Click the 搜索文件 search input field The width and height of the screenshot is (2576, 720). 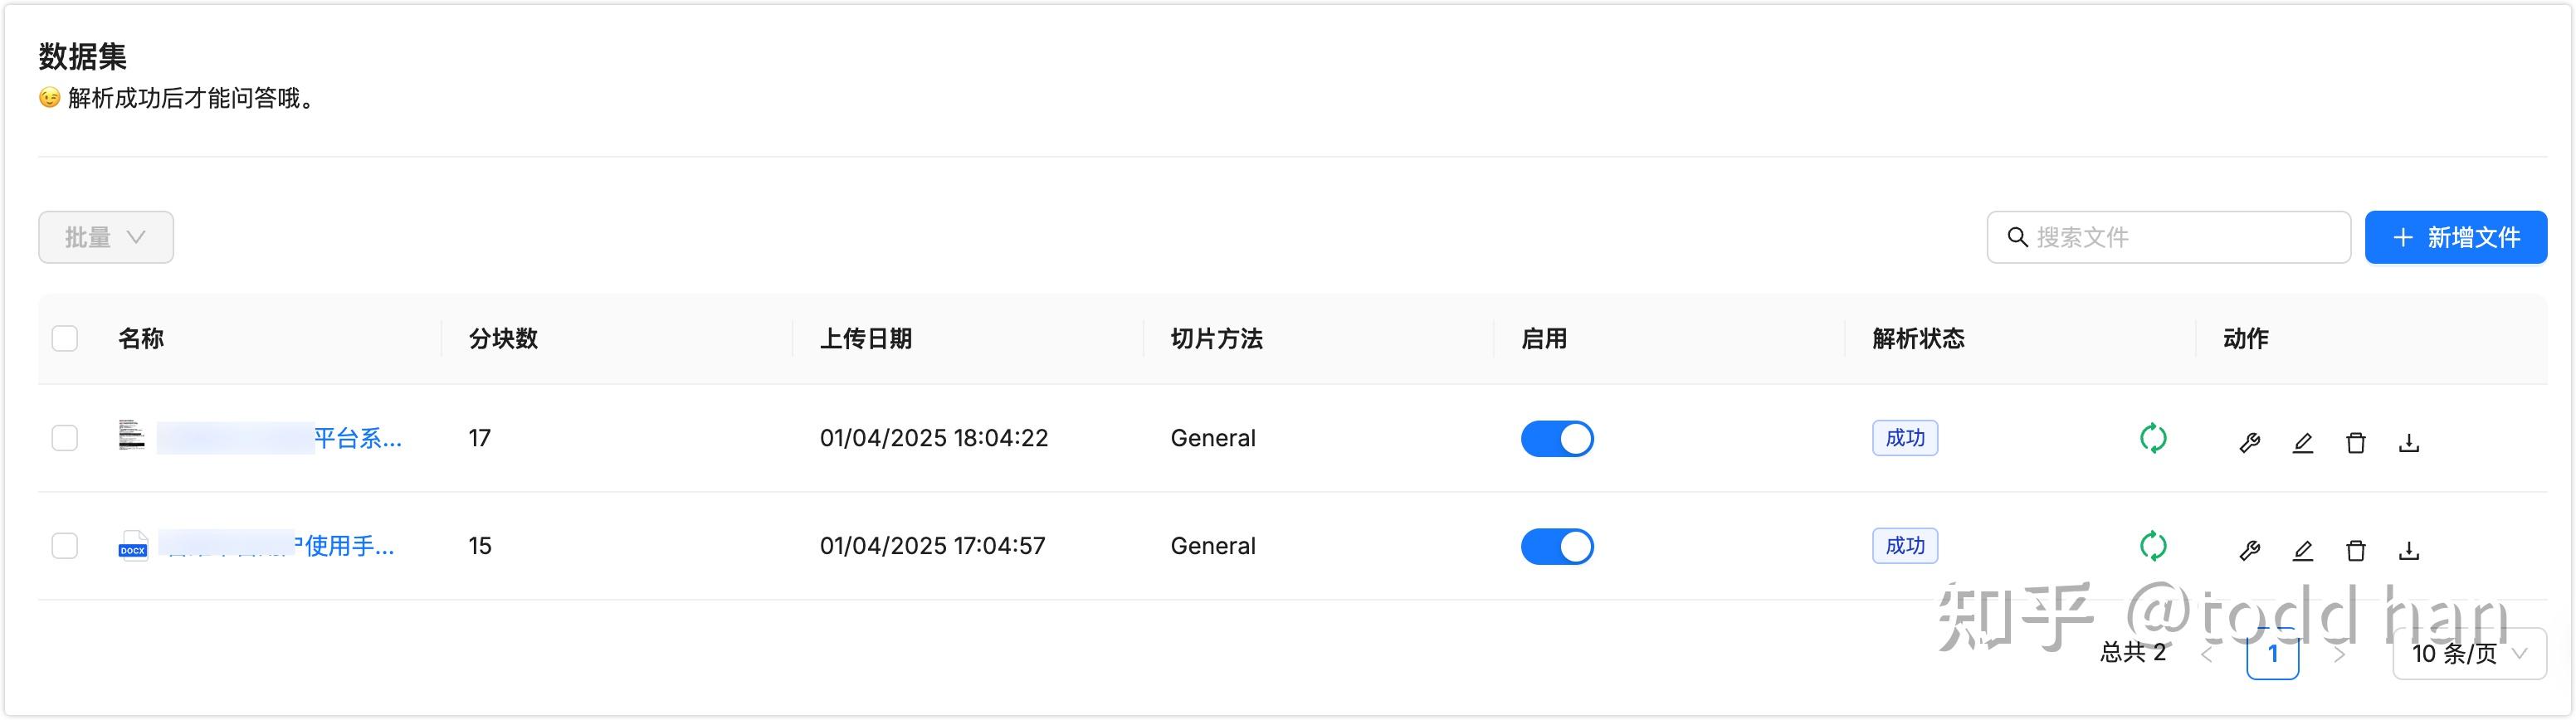tap(2180, 237)
